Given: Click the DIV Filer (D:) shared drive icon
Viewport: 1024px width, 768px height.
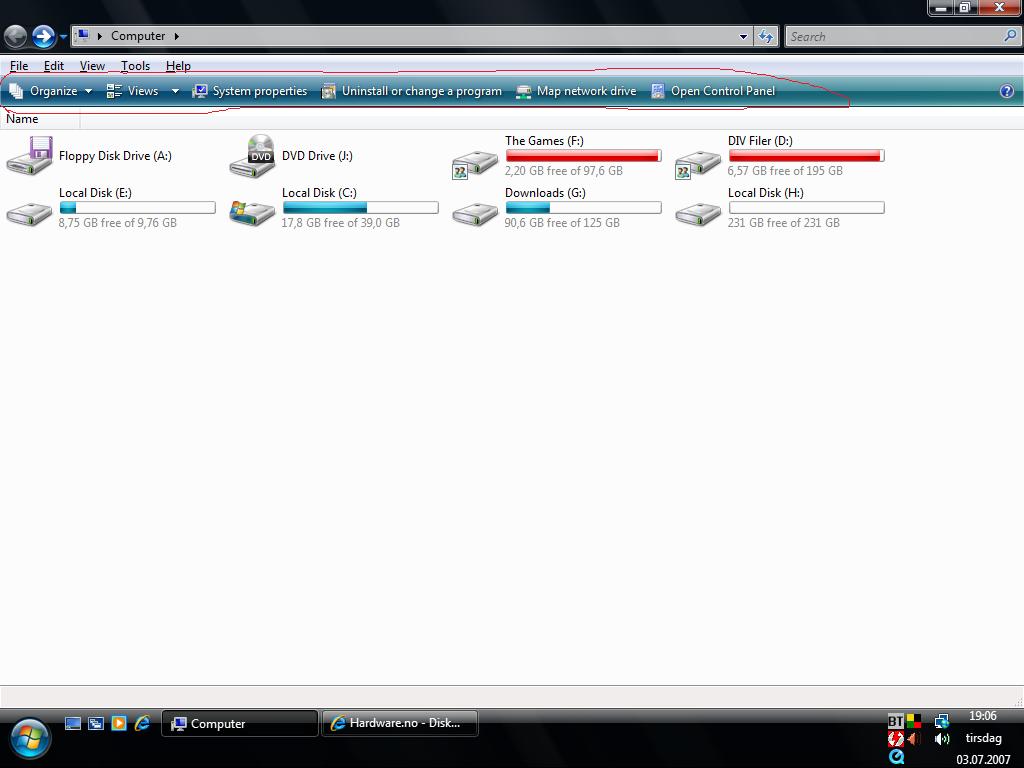Looking at the screenshot, I should (697, 165).
